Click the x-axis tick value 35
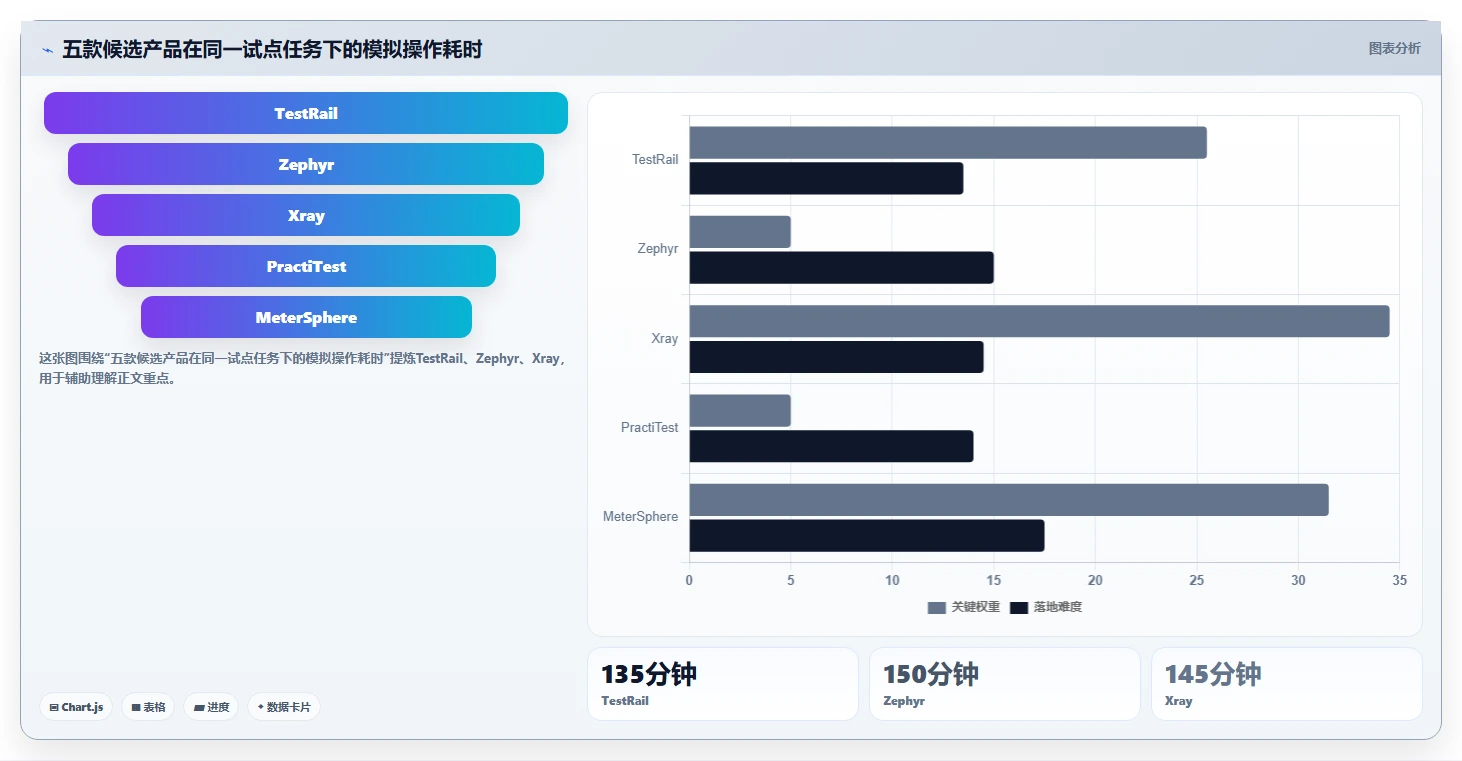The height and width of the screenshot is (761, 1462). pyautogui.click(x=1399, y=580)
